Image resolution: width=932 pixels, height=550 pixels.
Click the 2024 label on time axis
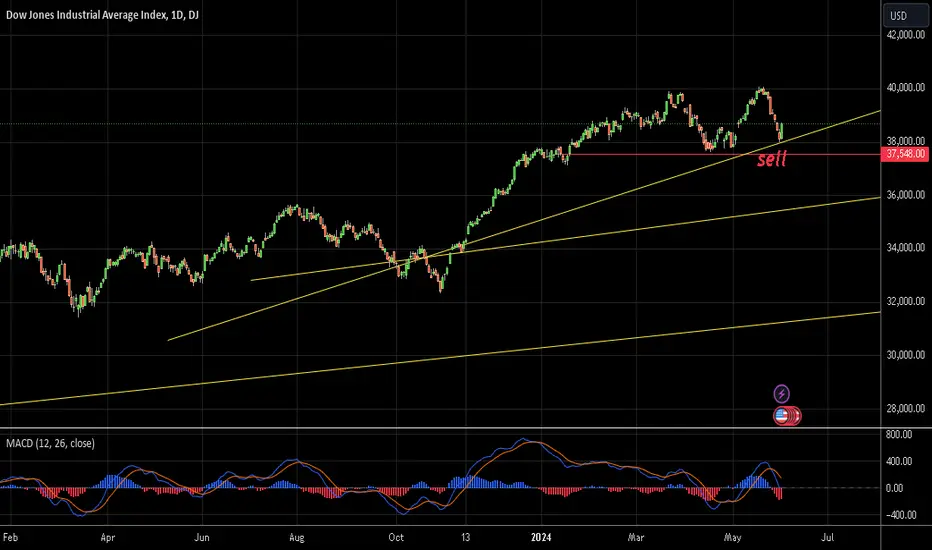(x=541, y=538)
